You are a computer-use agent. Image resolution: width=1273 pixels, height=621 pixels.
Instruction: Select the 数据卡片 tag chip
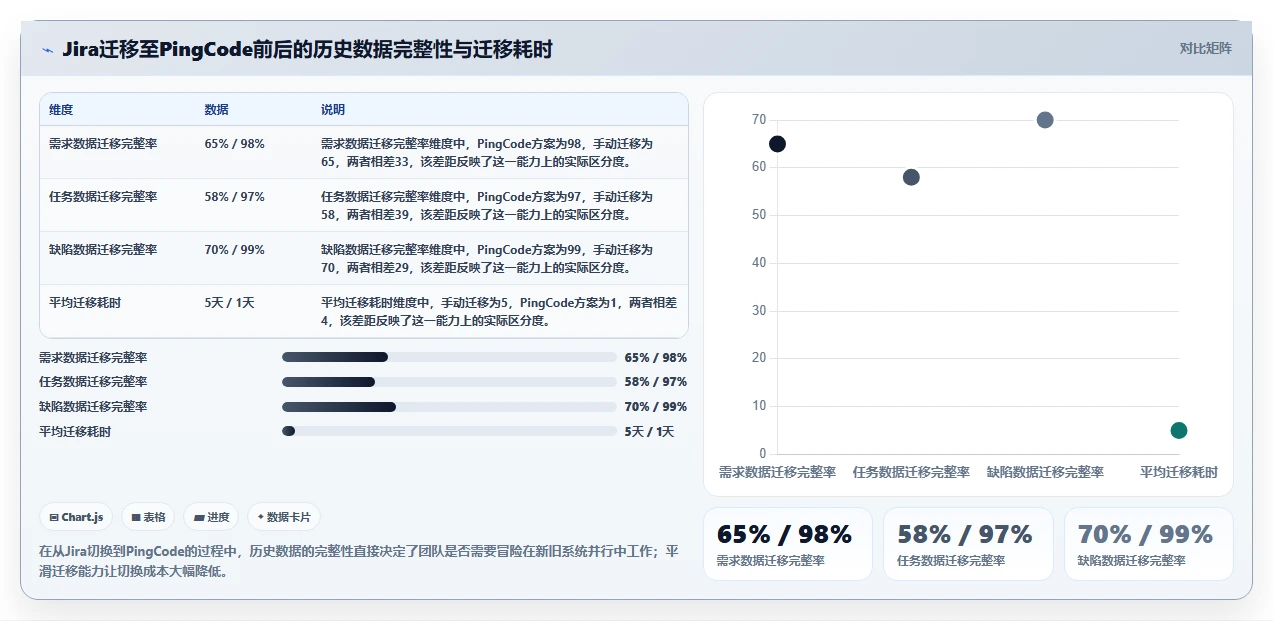[x=284, y=517]
